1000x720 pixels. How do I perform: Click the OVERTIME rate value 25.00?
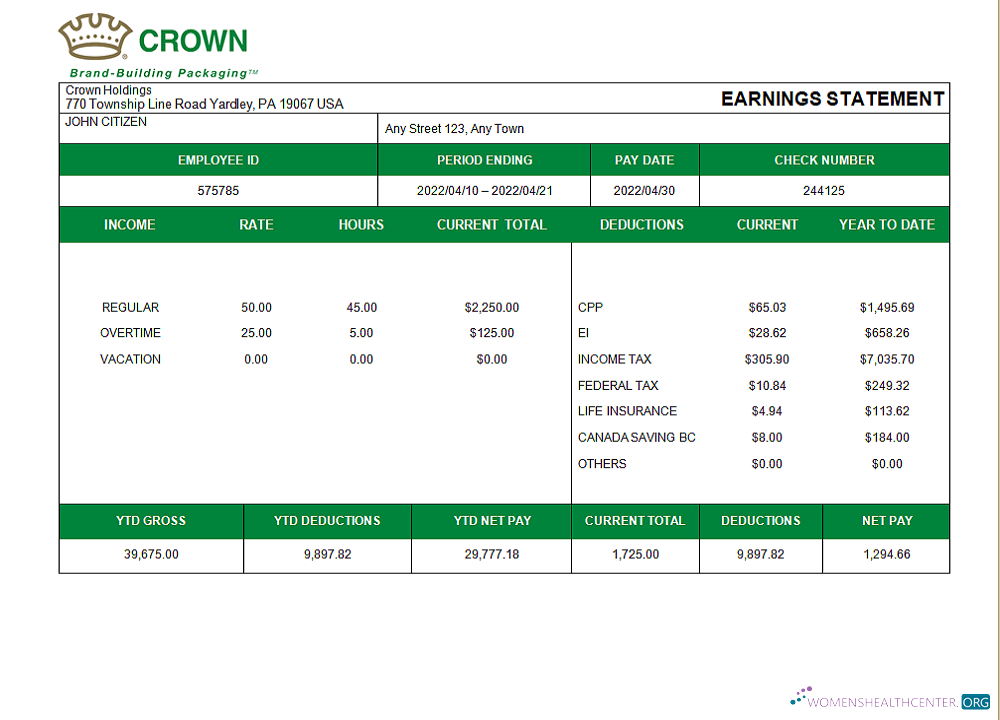pos(256,333)
